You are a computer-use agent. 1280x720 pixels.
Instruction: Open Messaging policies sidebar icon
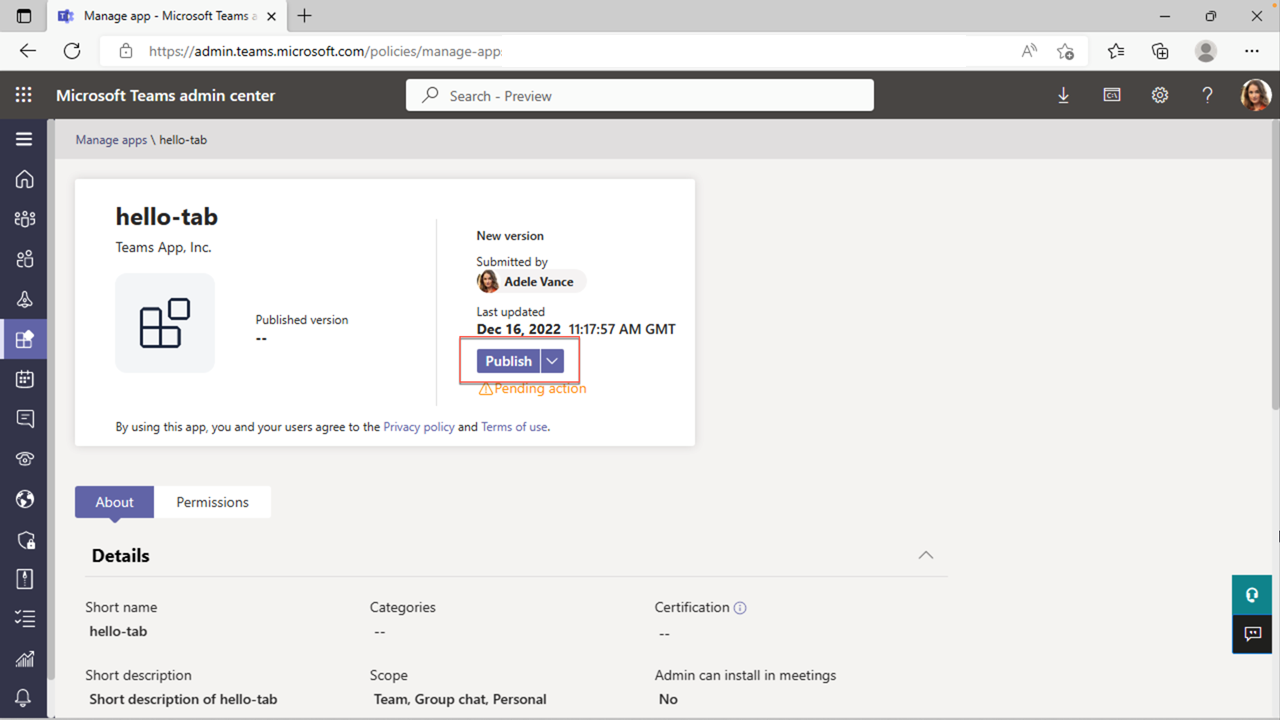click(x=24, y=419)
